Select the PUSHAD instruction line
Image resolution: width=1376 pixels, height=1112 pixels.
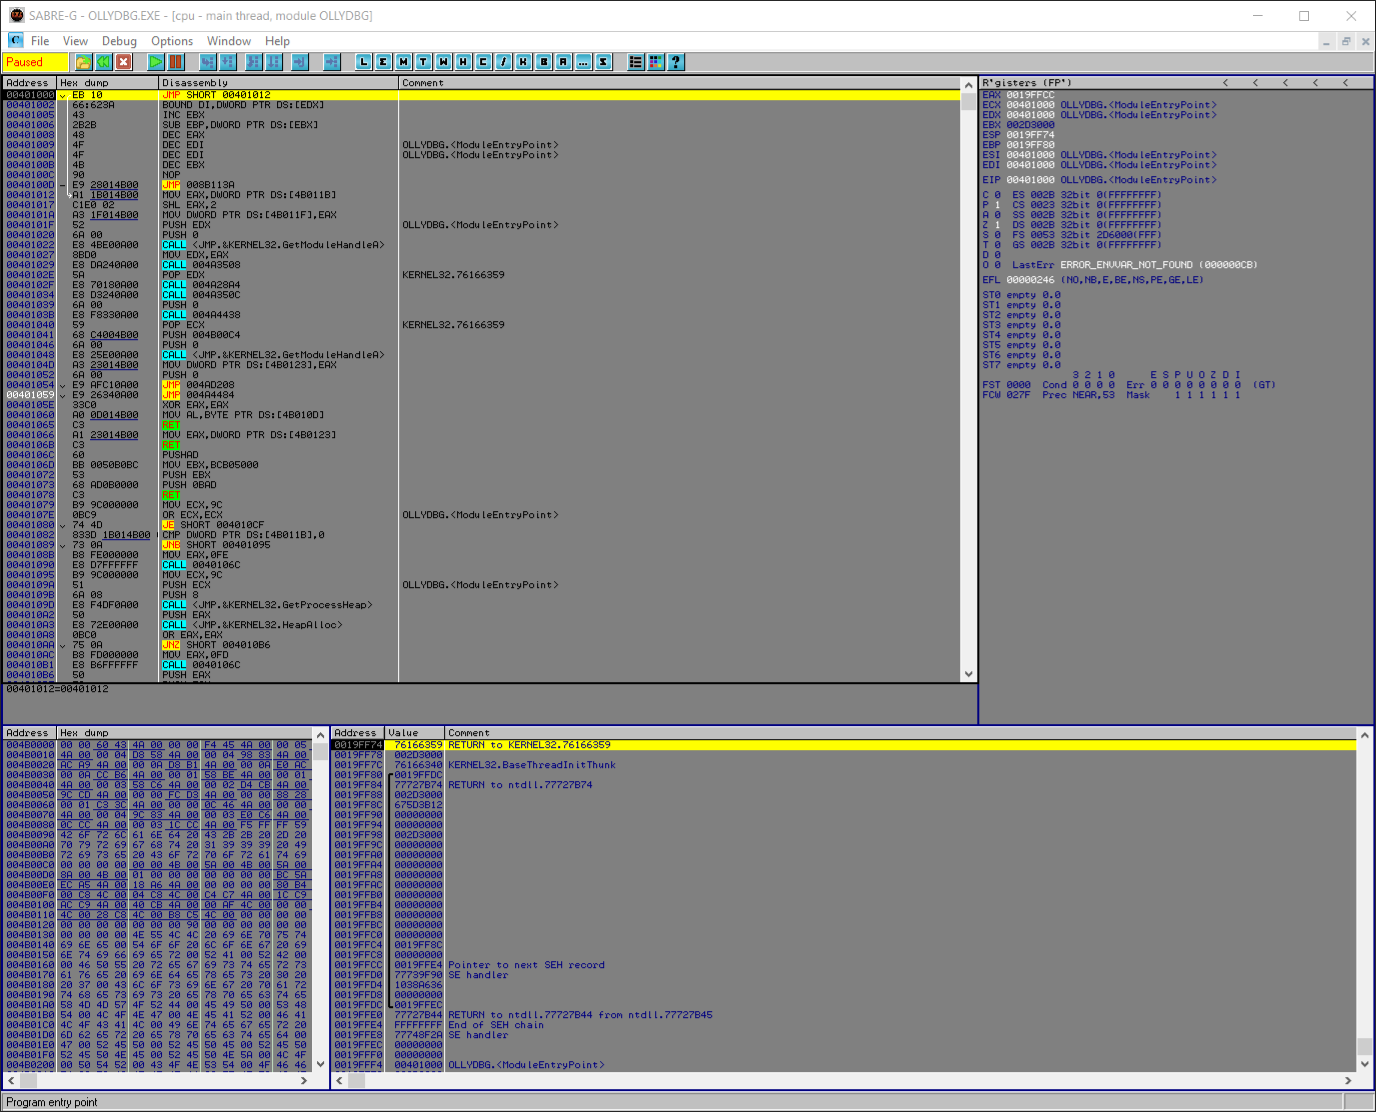[481, 455]
